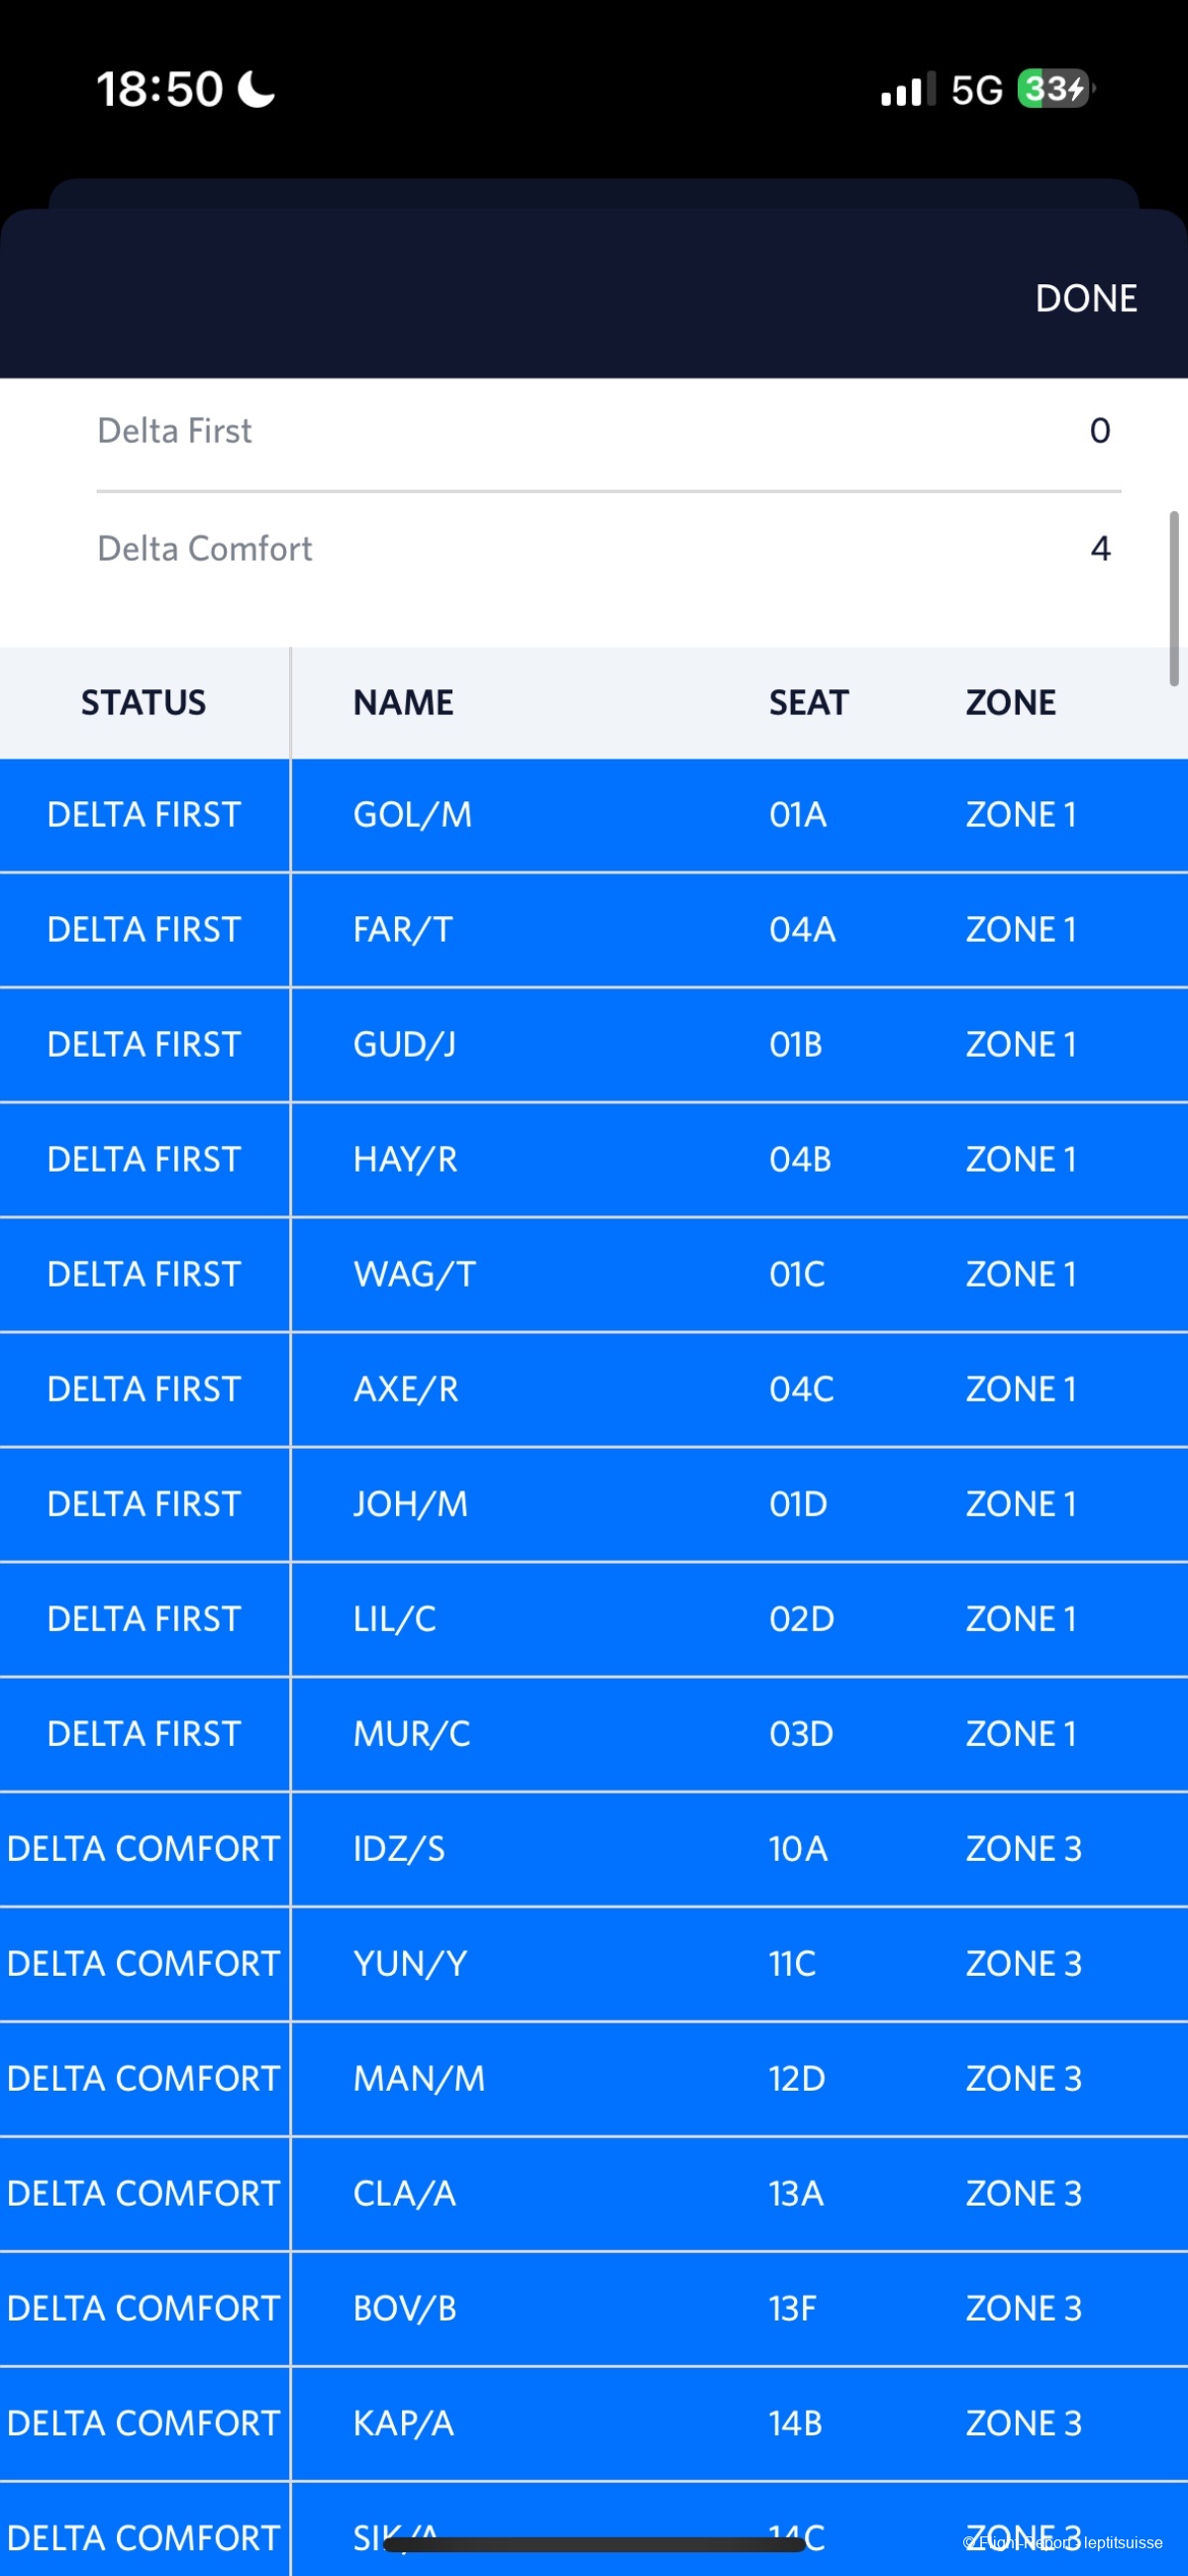1188x2576 pixels.
Task: Tap the cellular signal bars icon
Action: (907, 90)
